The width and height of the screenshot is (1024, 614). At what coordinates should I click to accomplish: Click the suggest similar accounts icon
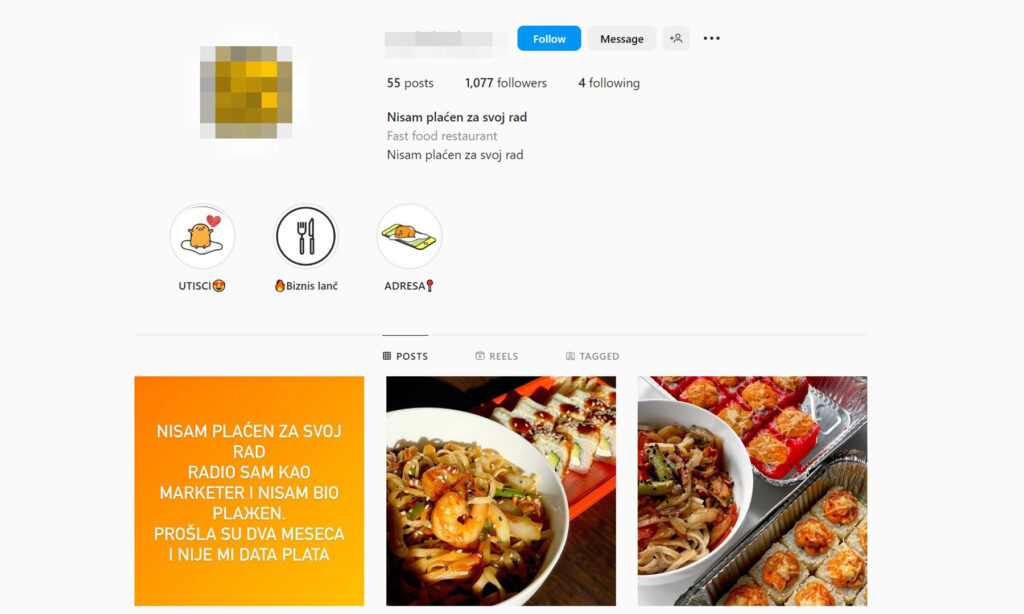point(676,39)
